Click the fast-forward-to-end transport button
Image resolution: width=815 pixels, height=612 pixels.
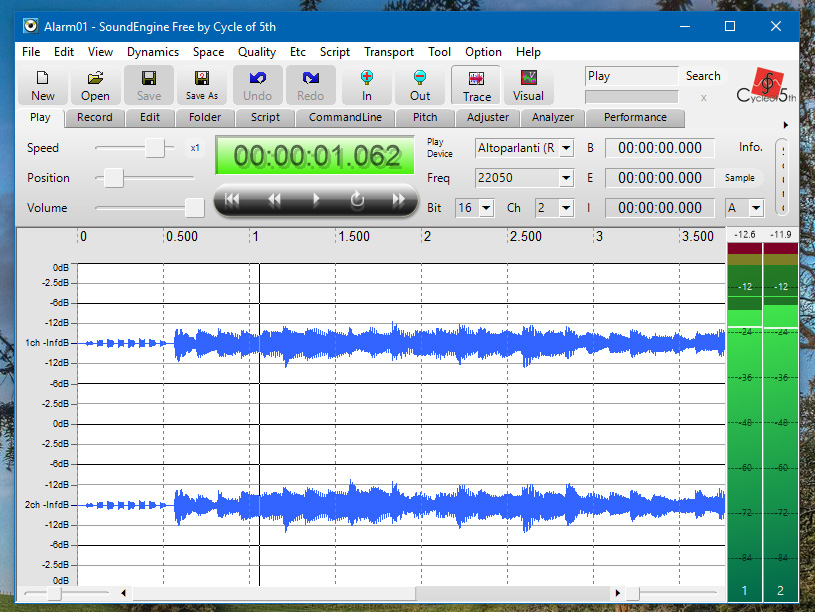(x=399, y=200)
